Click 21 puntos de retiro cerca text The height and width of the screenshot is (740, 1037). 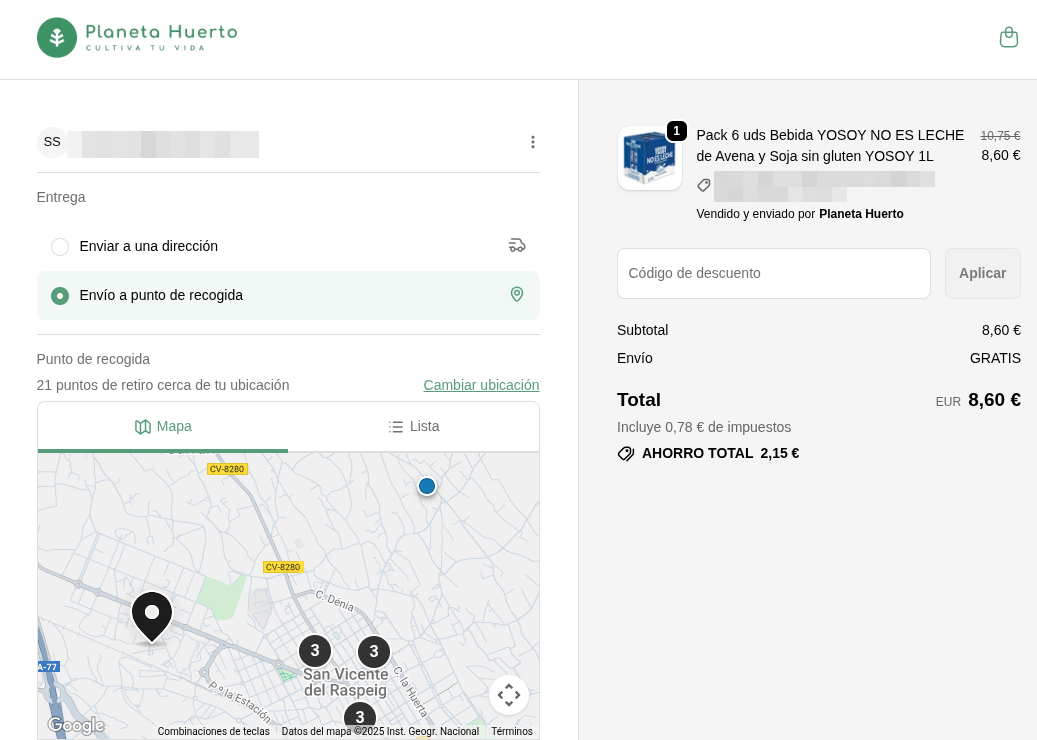point(163,385)
